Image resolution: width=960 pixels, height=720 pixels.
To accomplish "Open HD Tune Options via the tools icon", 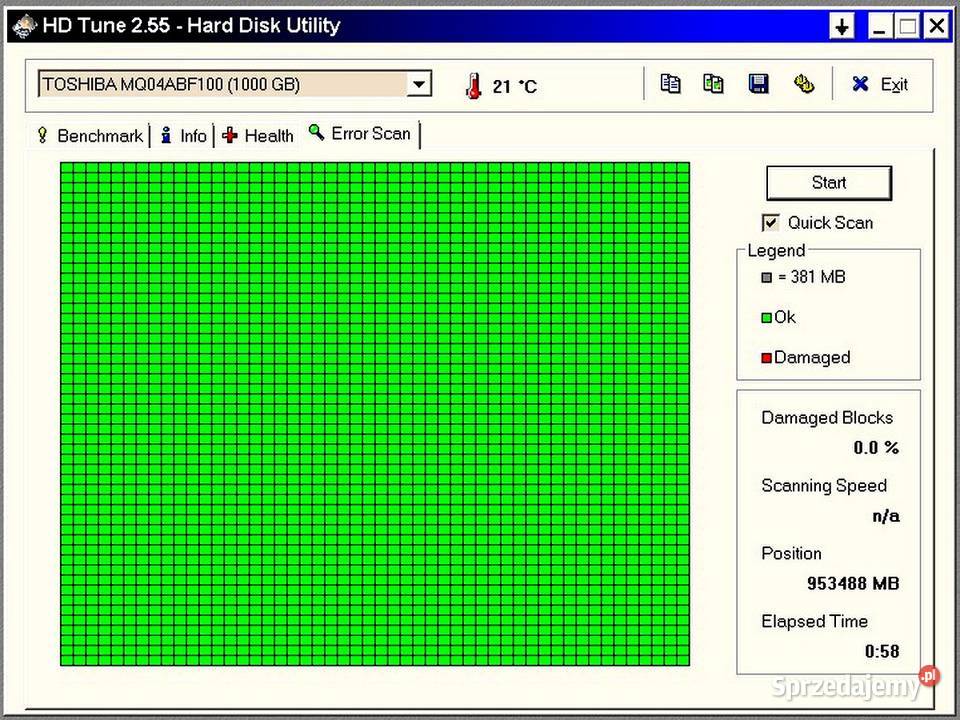I will pos(804,84).
